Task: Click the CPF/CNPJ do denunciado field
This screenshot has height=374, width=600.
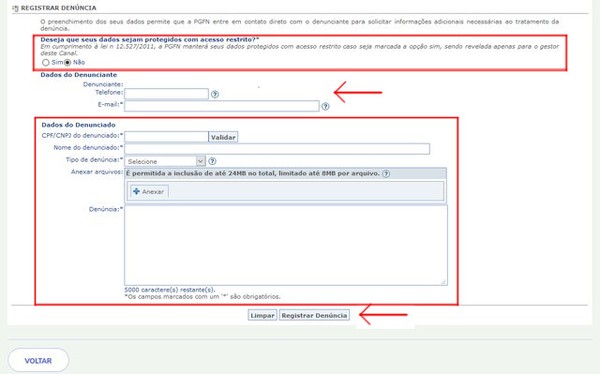Action: tap(166, 137)
